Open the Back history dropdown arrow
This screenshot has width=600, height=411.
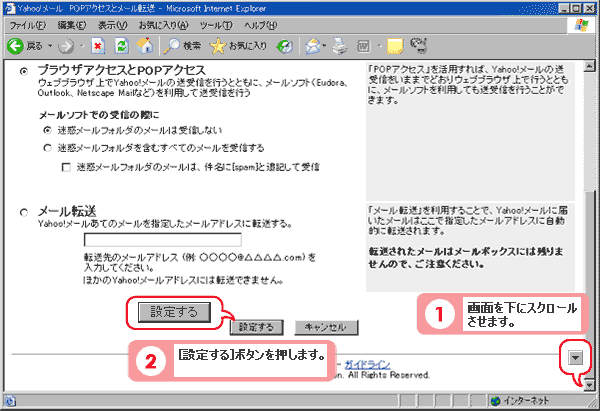point(50,46)
